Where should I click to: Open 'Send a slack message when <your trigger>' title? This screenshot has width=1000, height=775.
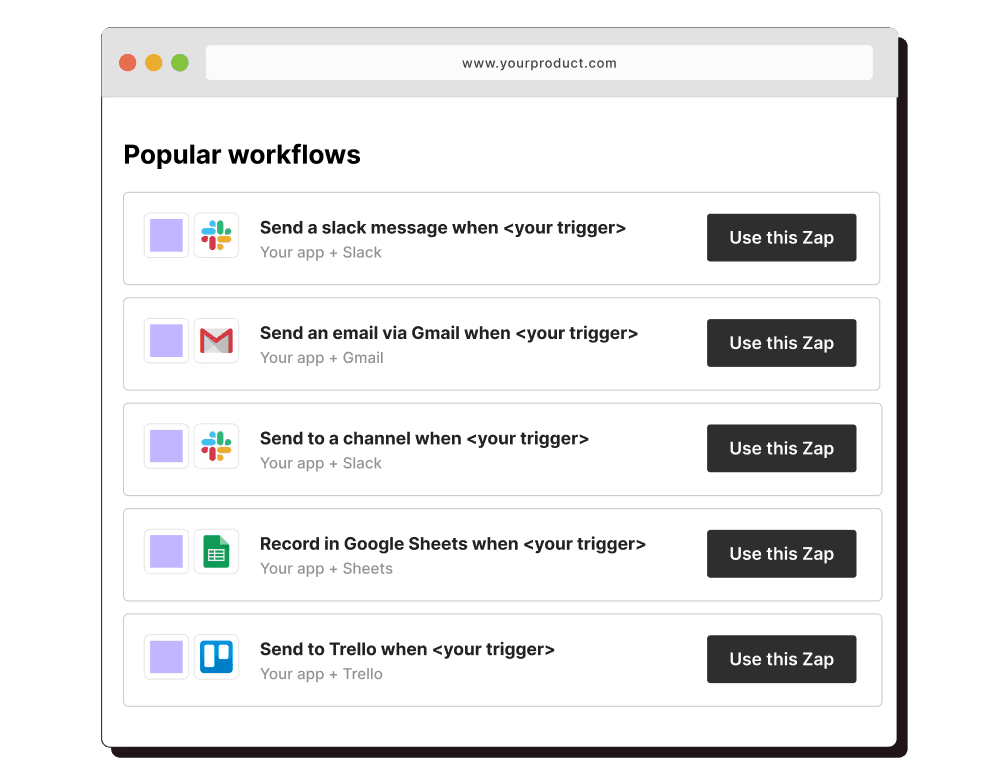[x=443, y=228]
